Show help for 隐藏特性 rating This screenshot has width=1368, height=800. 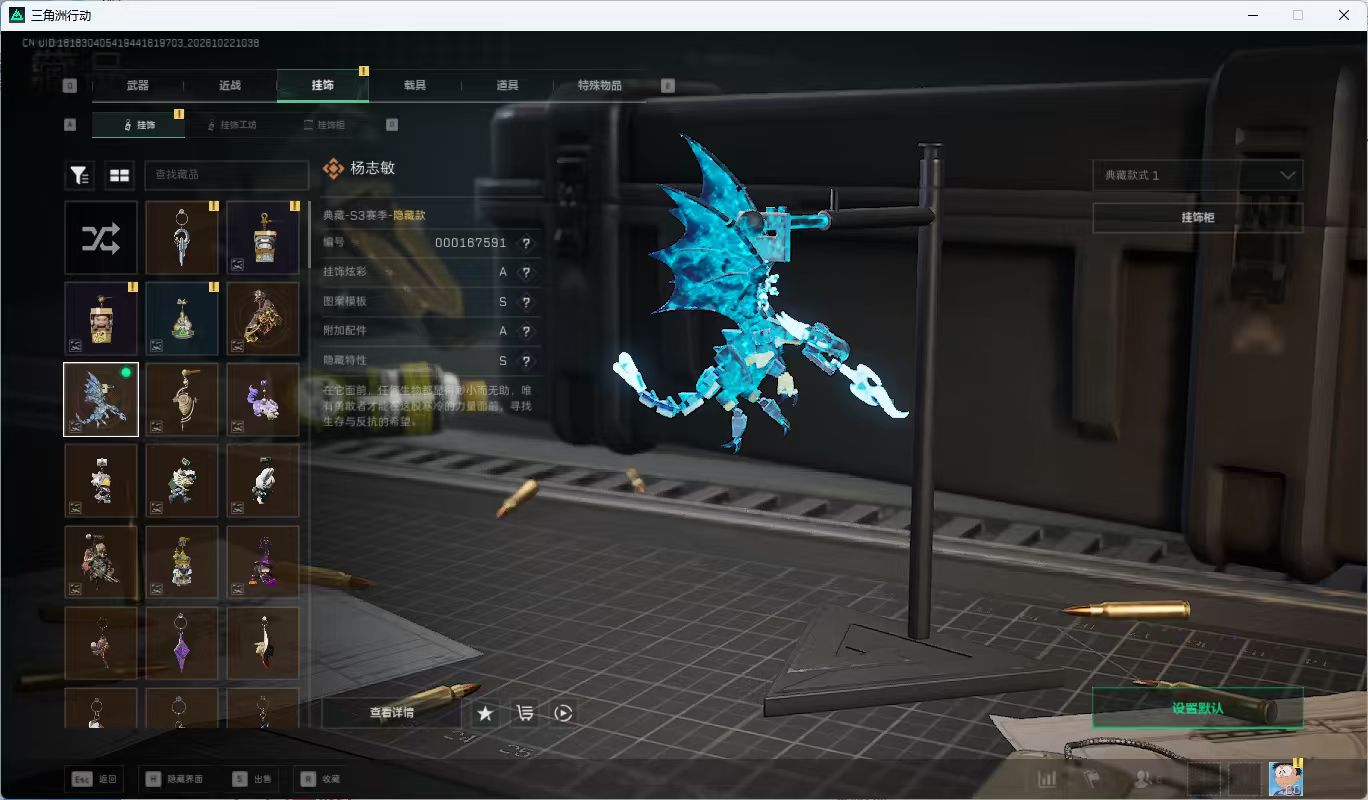(x=526, y=361)
